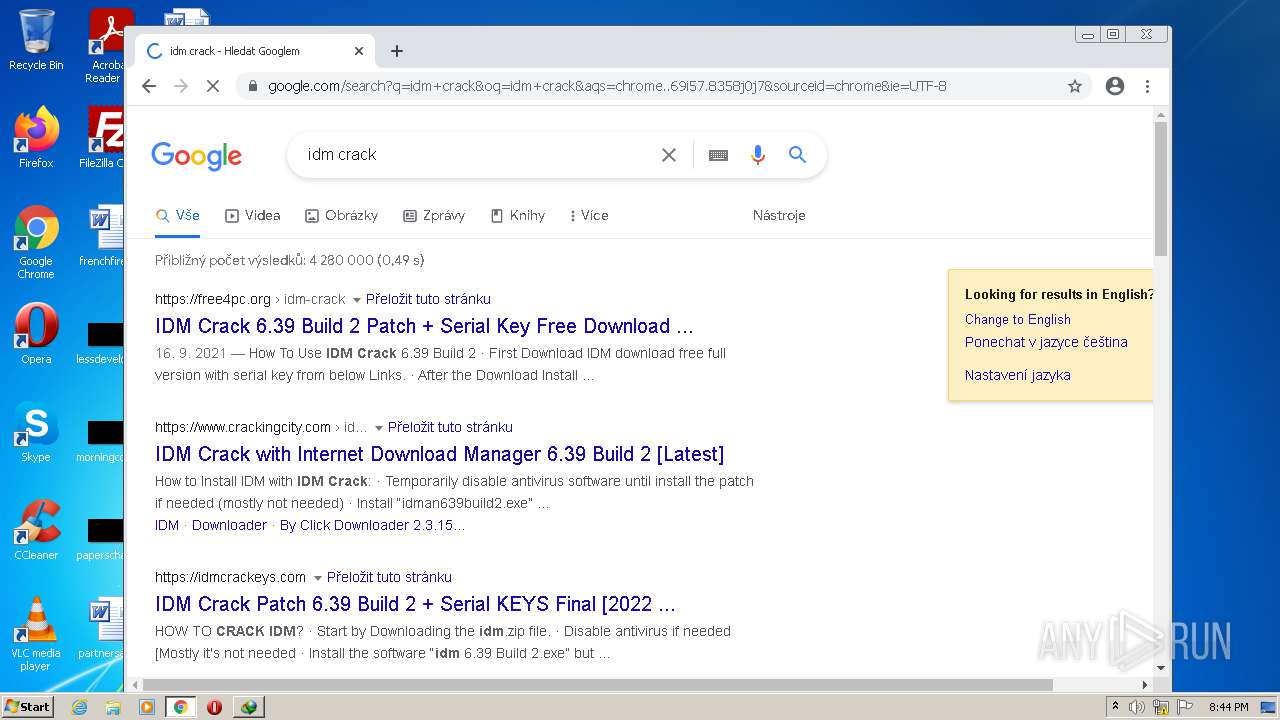
Task: Submit search with the magnifier icon
Action: click(x=797, y=155)
